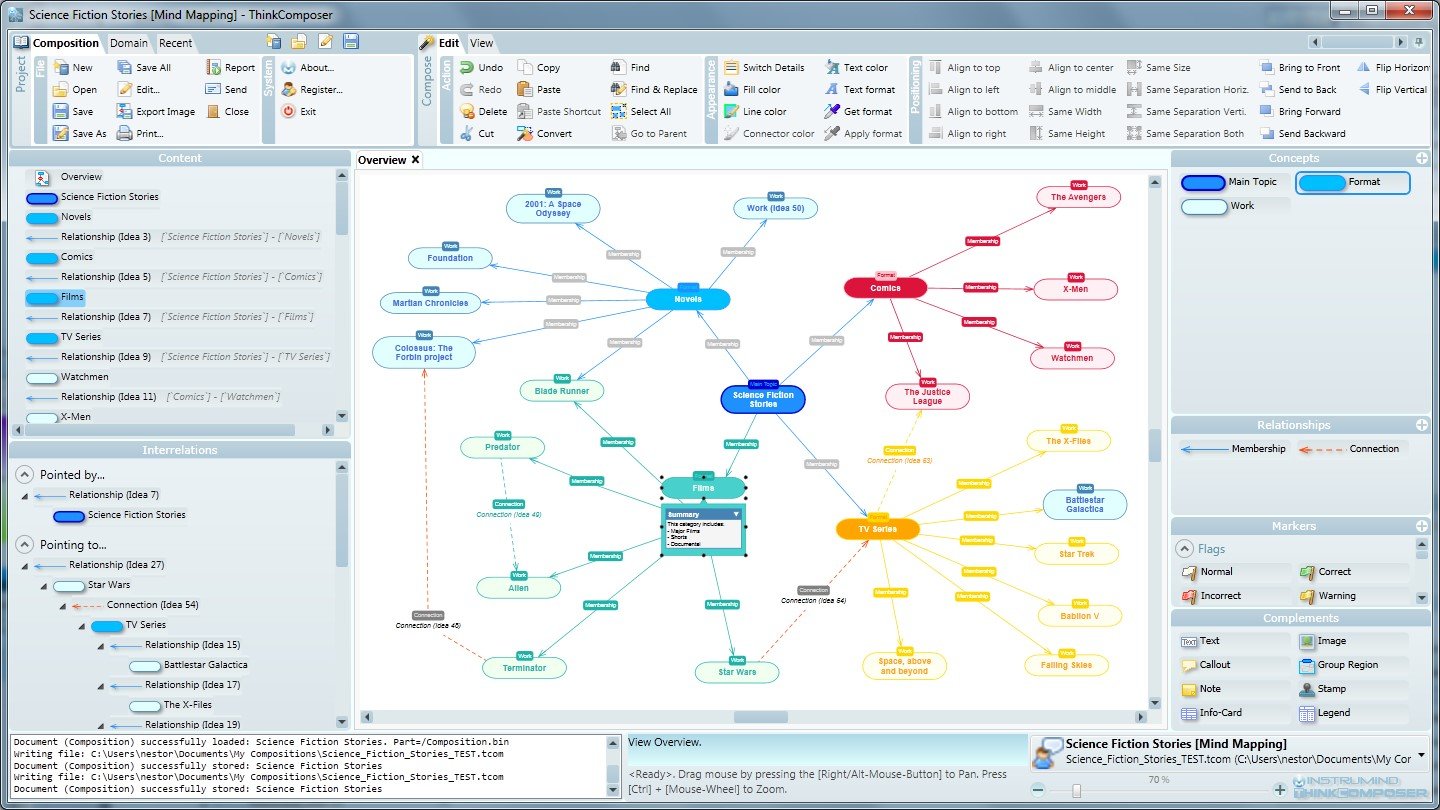Click the Go to Parent icon
Image resolution: width=1440 pixels, height=810 pixels.
click(x=619, y=134)
